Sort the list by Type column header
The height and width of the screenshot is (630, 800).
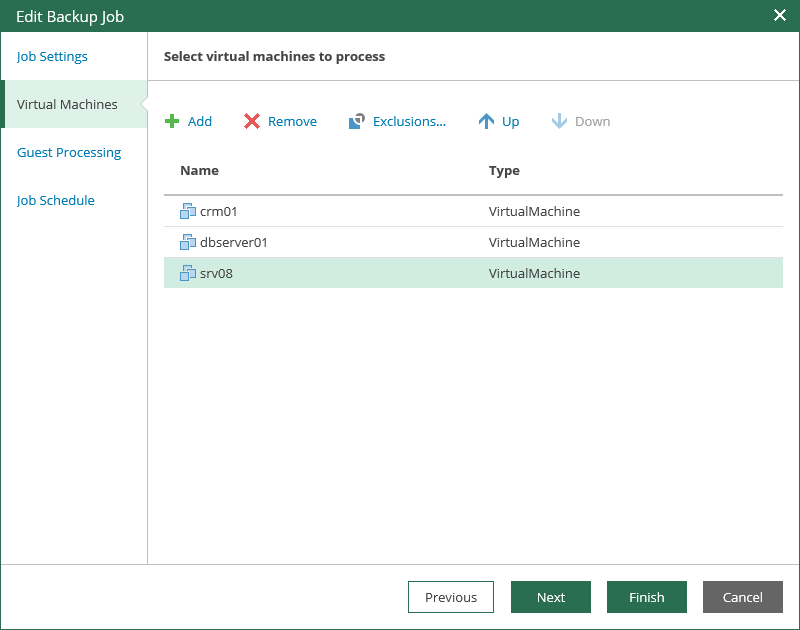pyautogui.click(x=504, y=171)
